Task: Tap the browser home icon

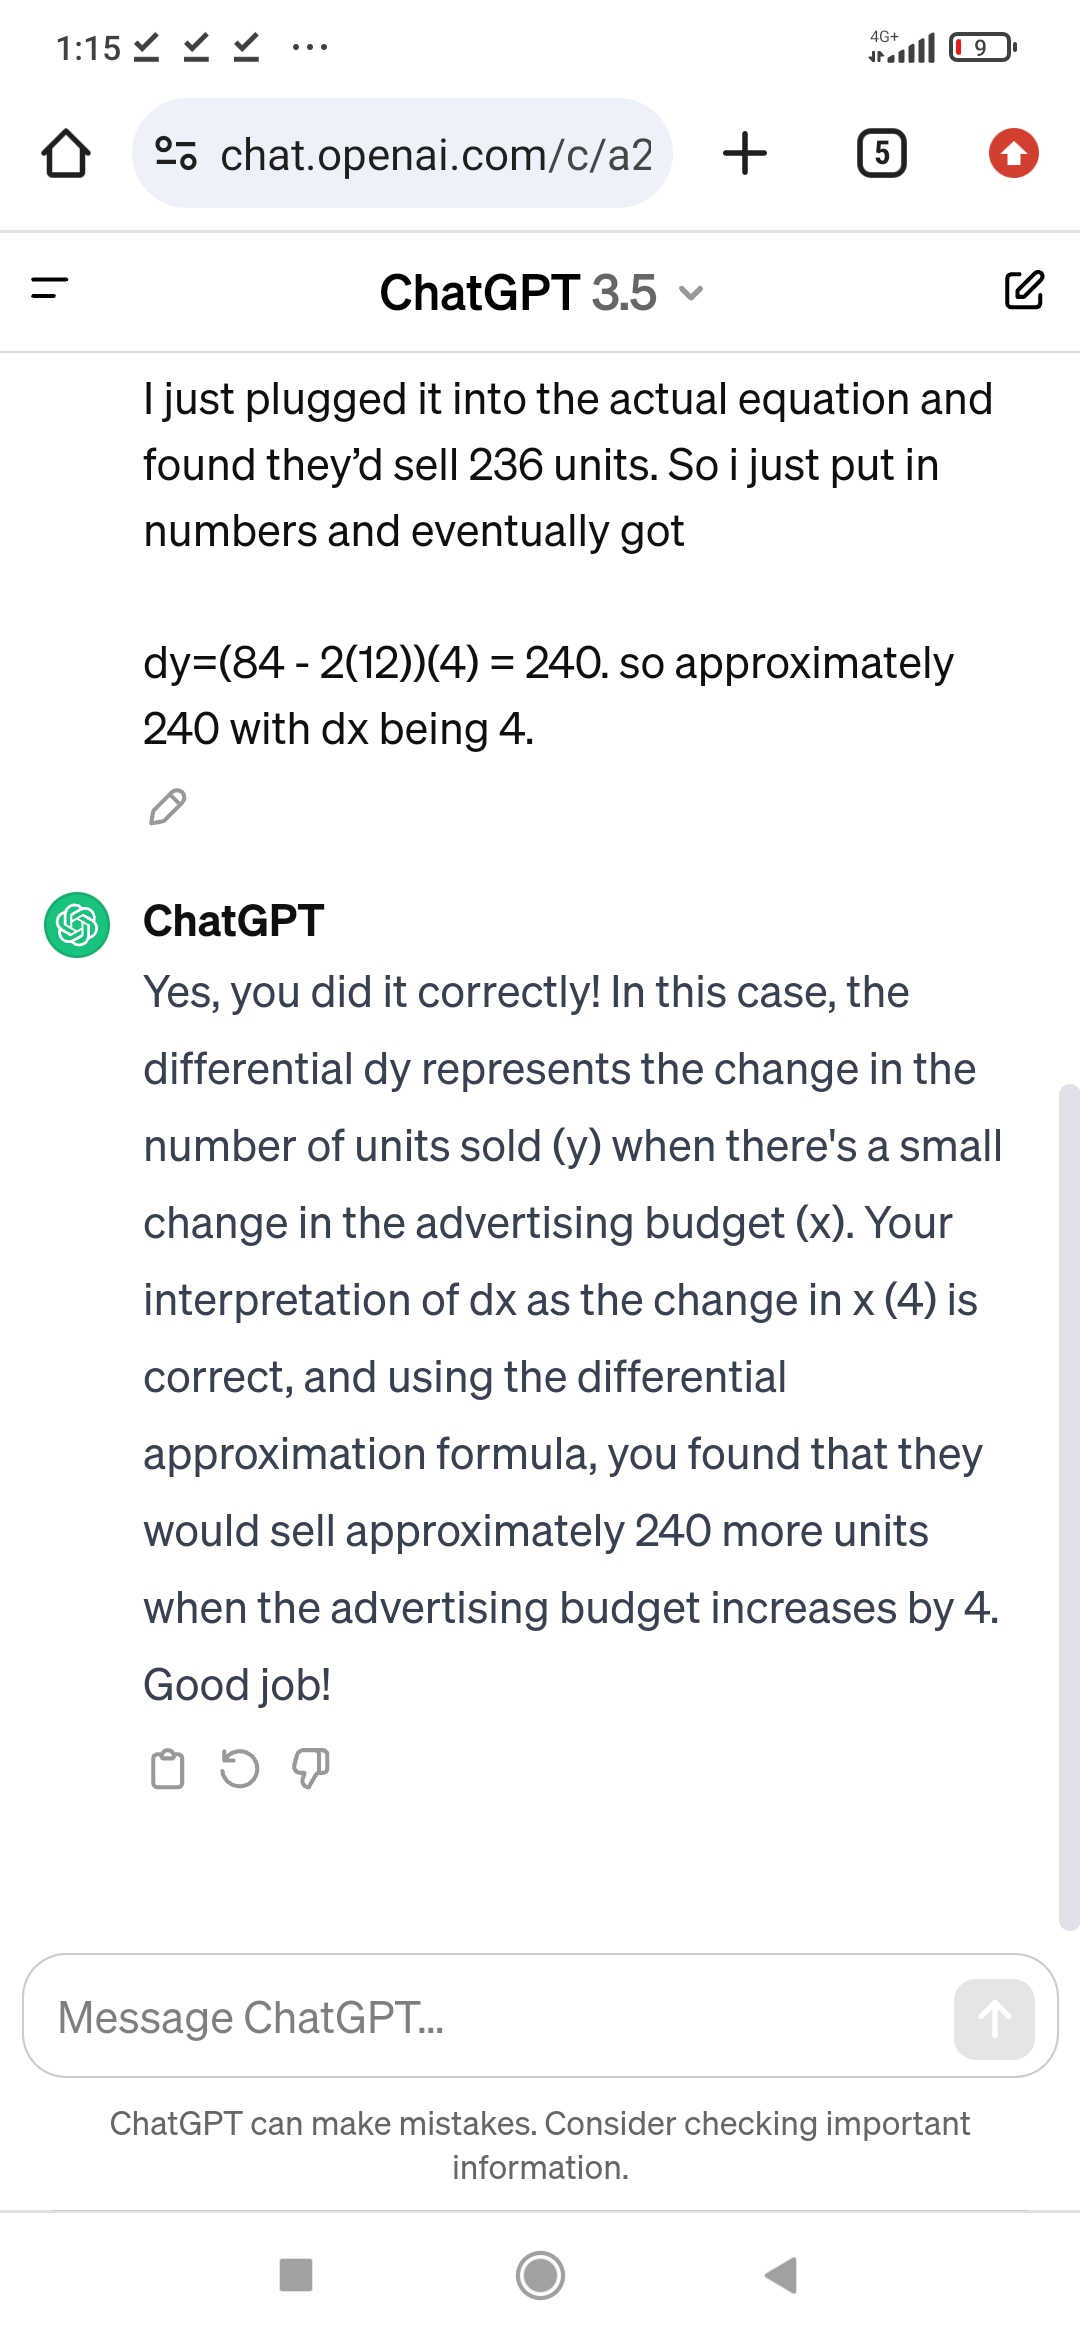Action: coord(66,154)
